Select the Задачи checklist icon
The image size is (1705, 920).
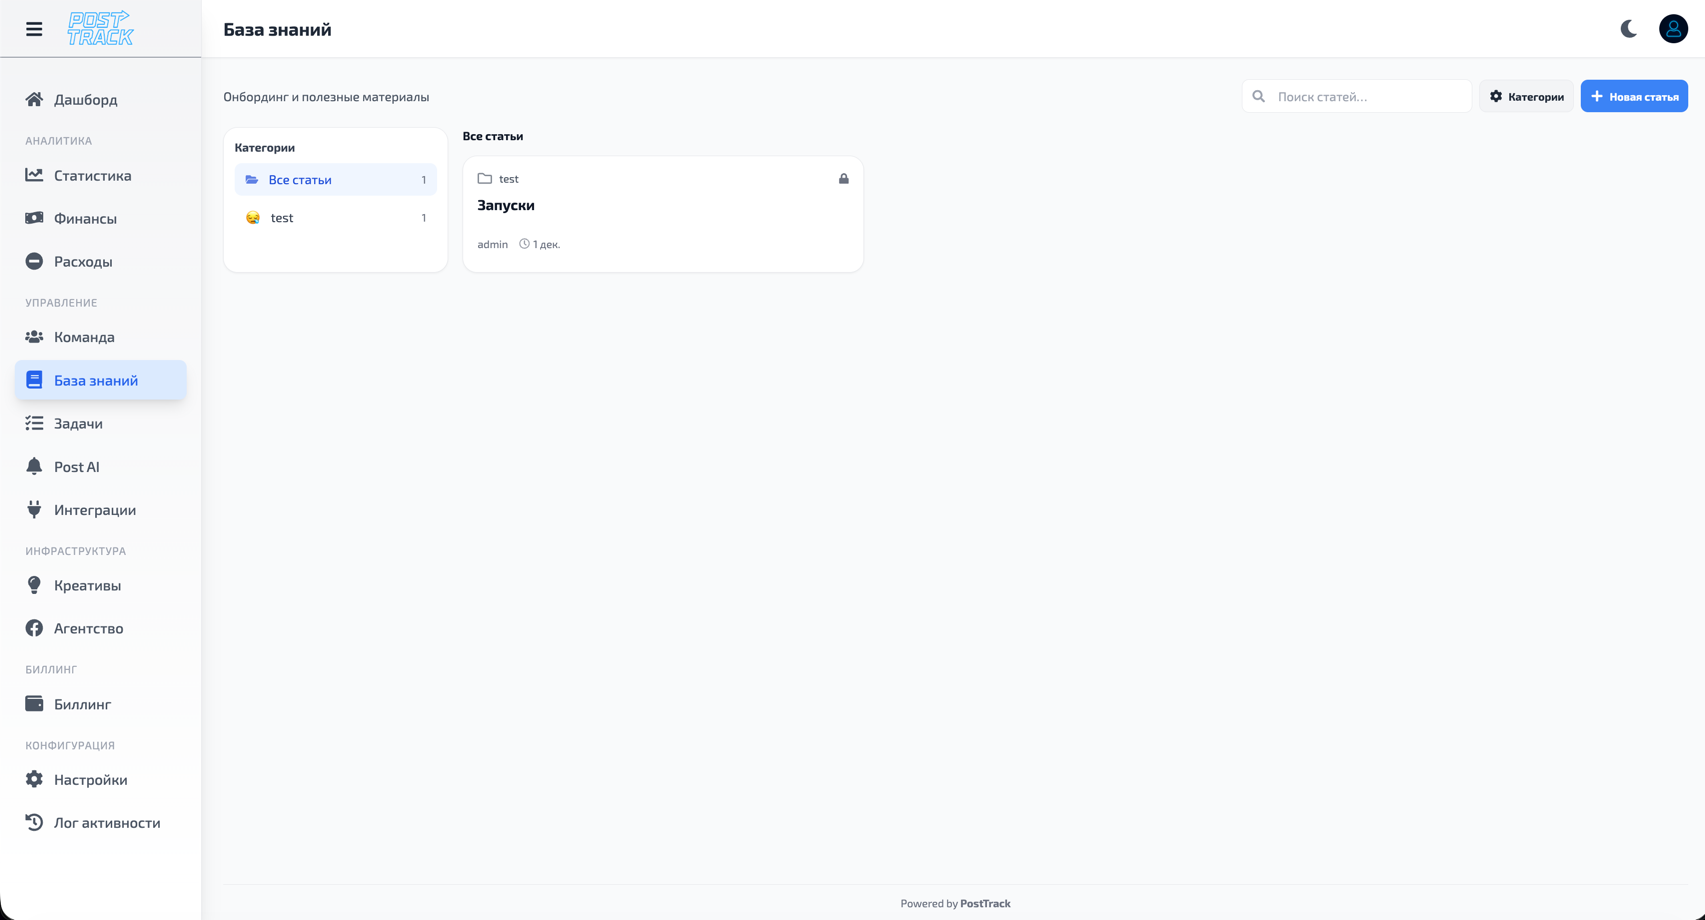click(34, 423)
